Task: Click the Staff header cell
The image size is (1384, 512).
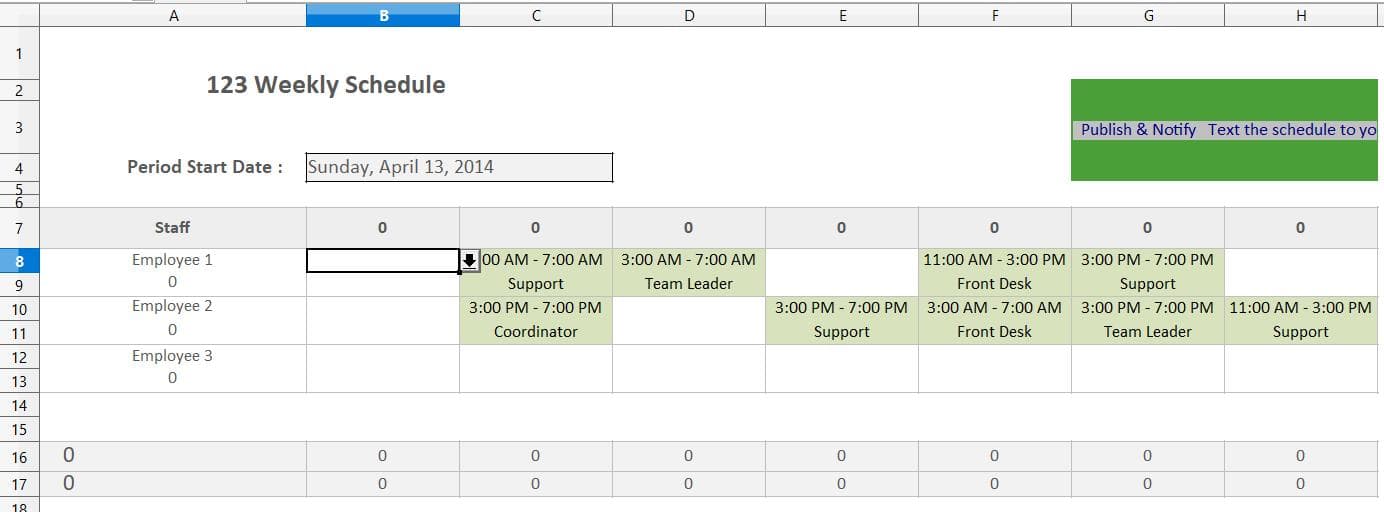Action: click(x=172, y=228)
